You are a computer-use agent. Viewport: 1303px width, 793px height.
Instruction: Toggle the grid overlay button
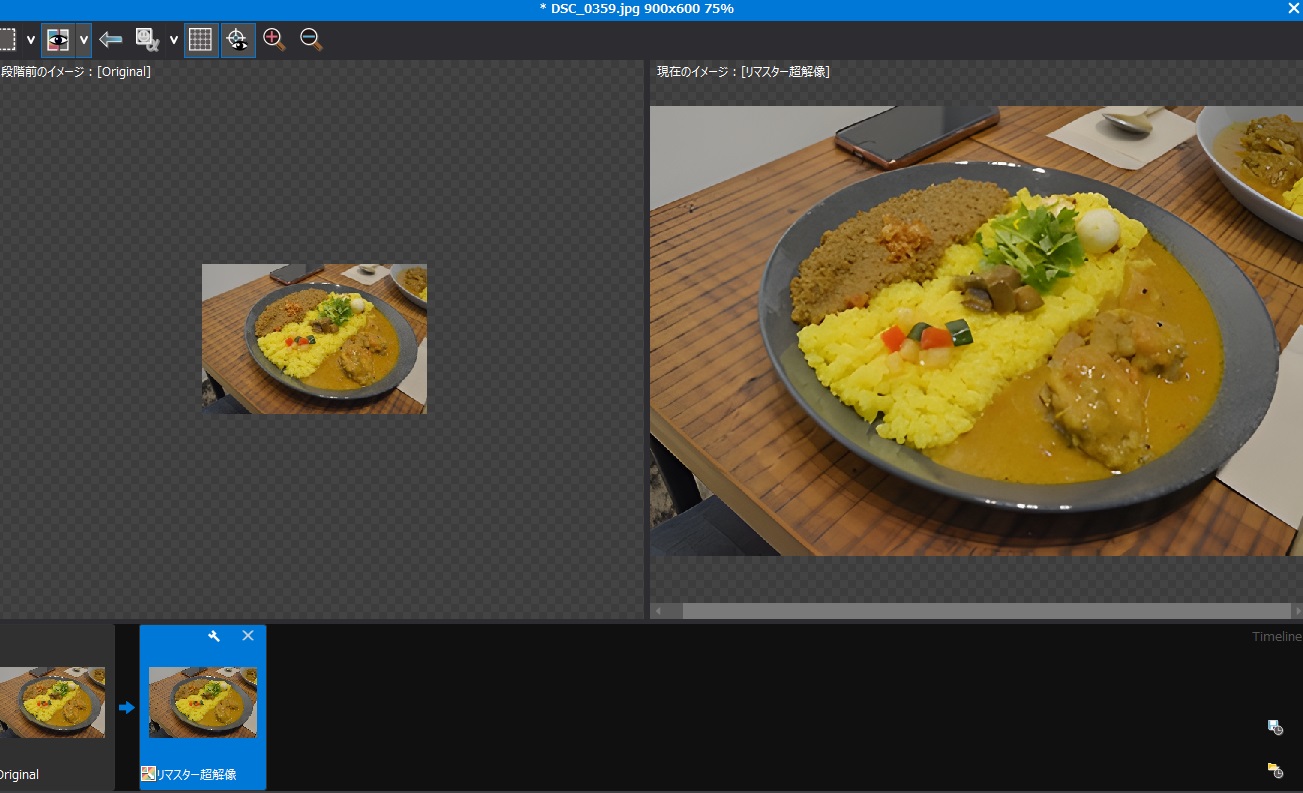click(201, 40)
